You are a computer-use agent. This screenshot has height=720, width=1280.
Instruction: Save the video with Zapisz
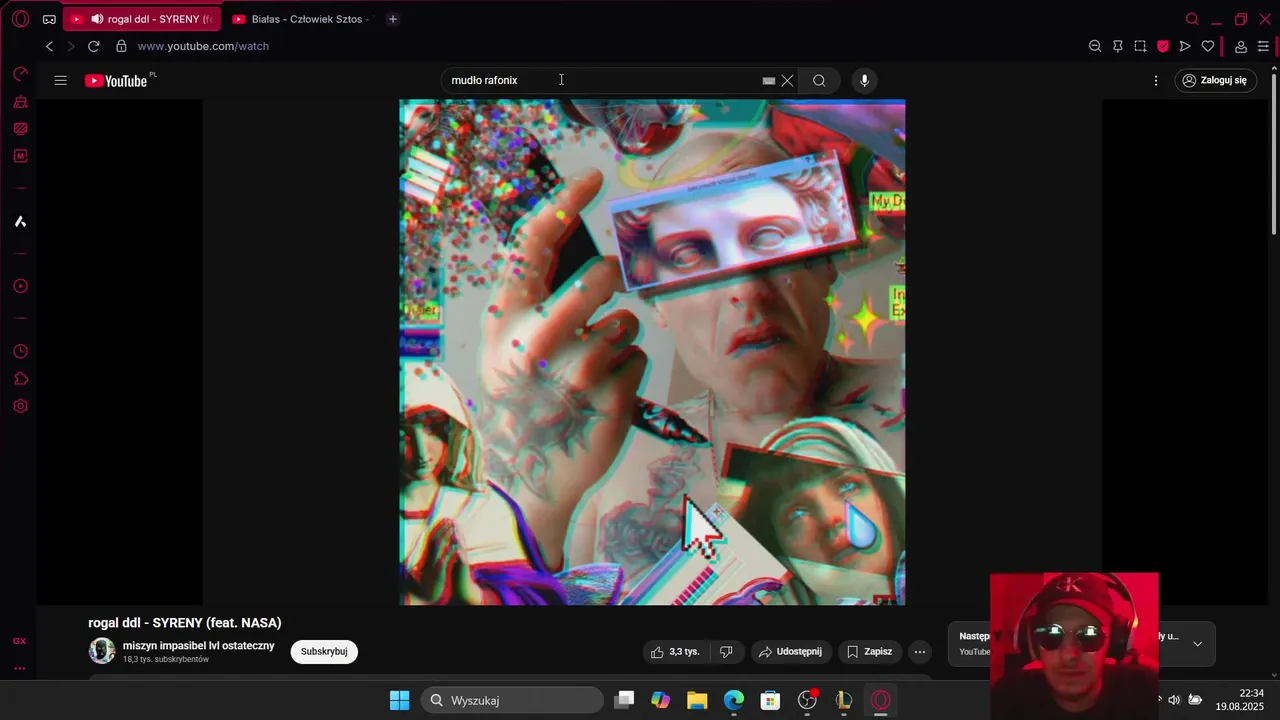pyautogui.click(x=869, y=651)
